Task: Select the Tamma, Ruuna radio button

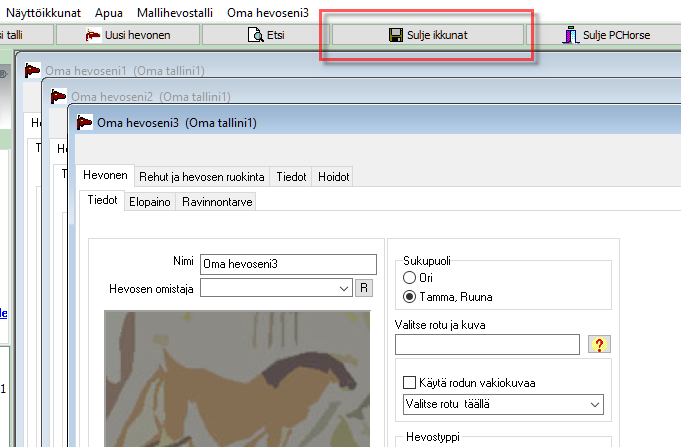Action: (408, 297)
